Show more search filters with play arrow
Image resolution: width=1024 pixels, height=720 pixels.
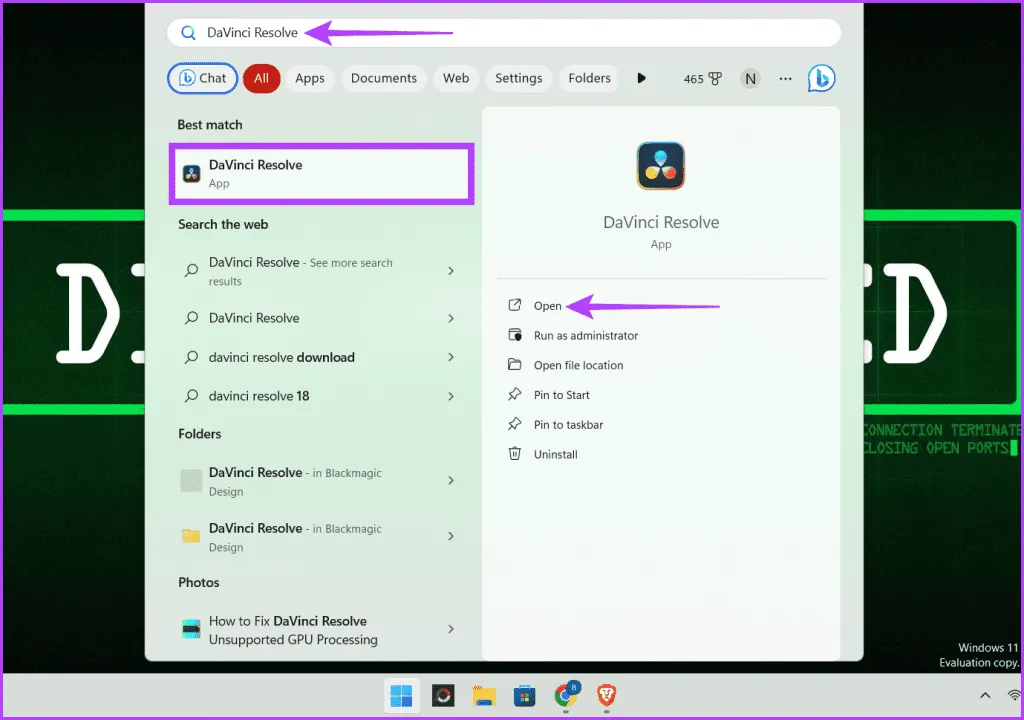coord(642,78)
